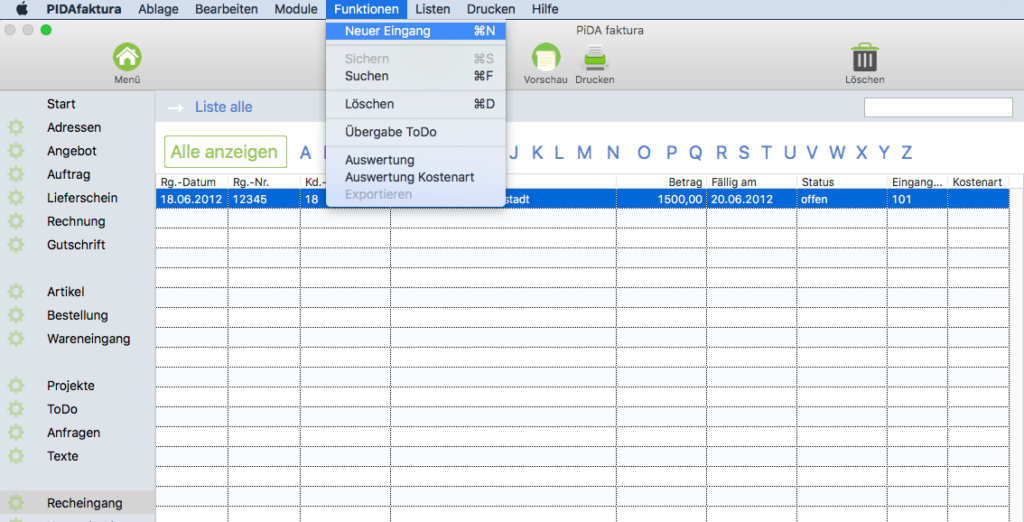Filter by letter Q
Screen dimensions: 1024x522
(696, 152)
